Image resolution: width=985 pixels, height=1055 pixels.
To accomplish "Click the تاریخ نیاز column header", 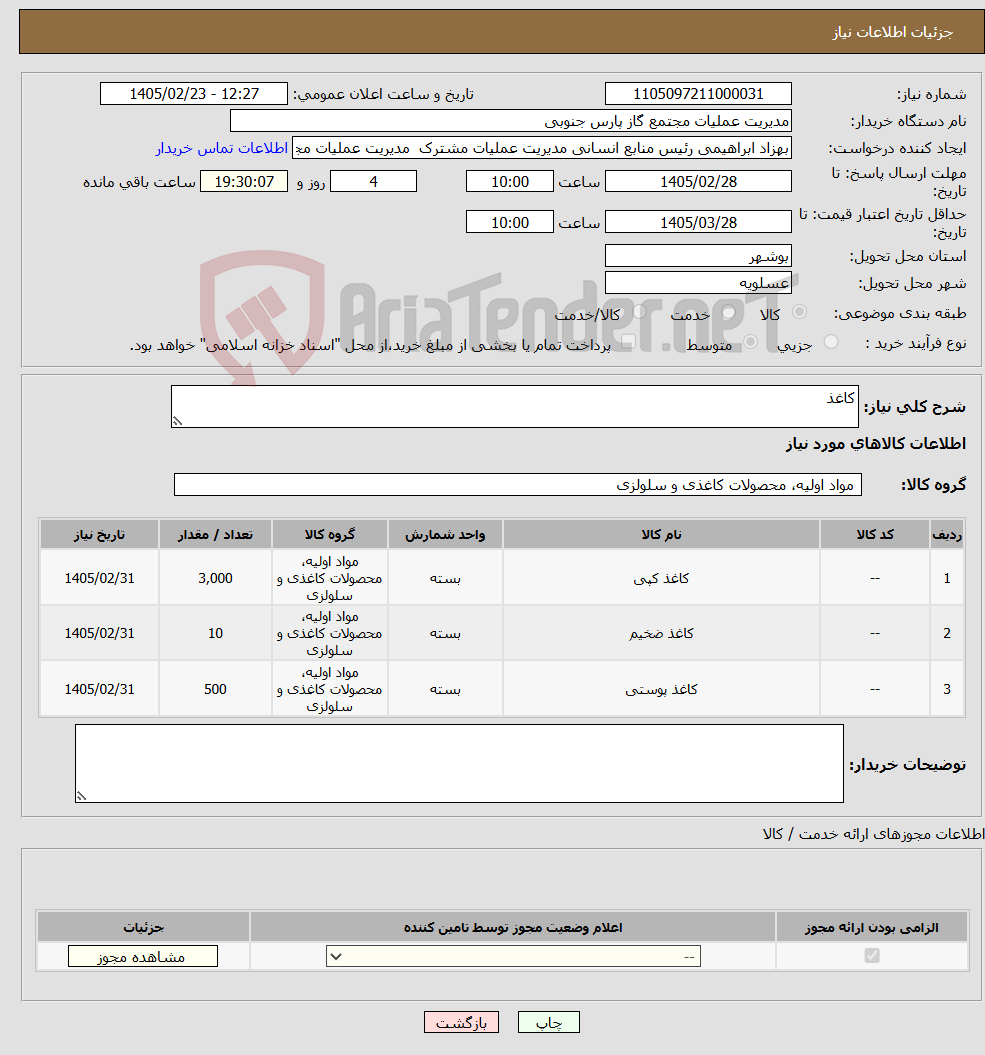I will point(100,534).
